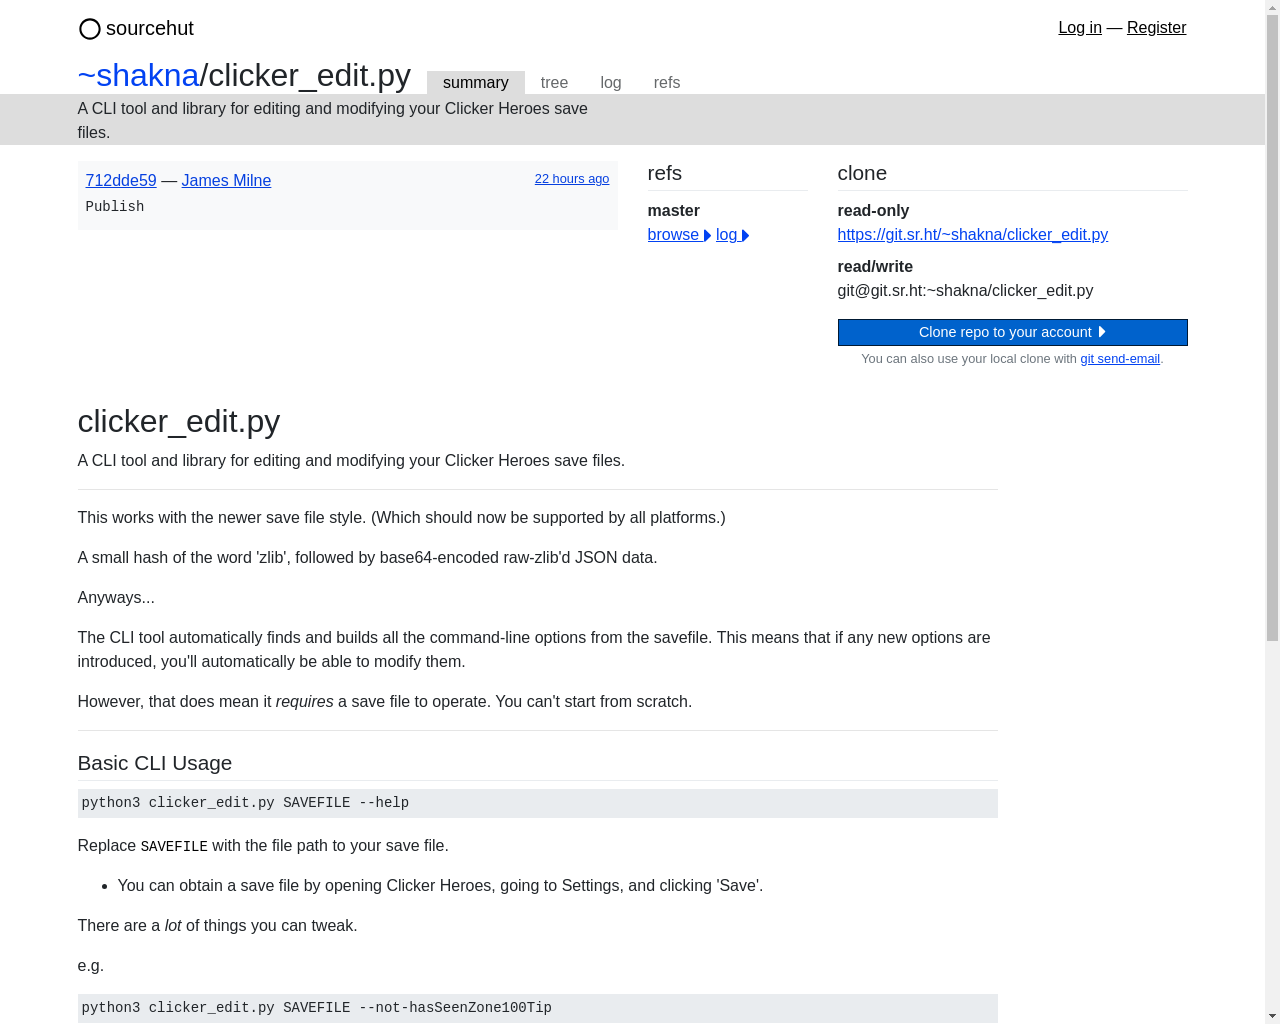Click the caret icon on Clone repo button
1280x1024 pixels.
tap(1102, 332)
